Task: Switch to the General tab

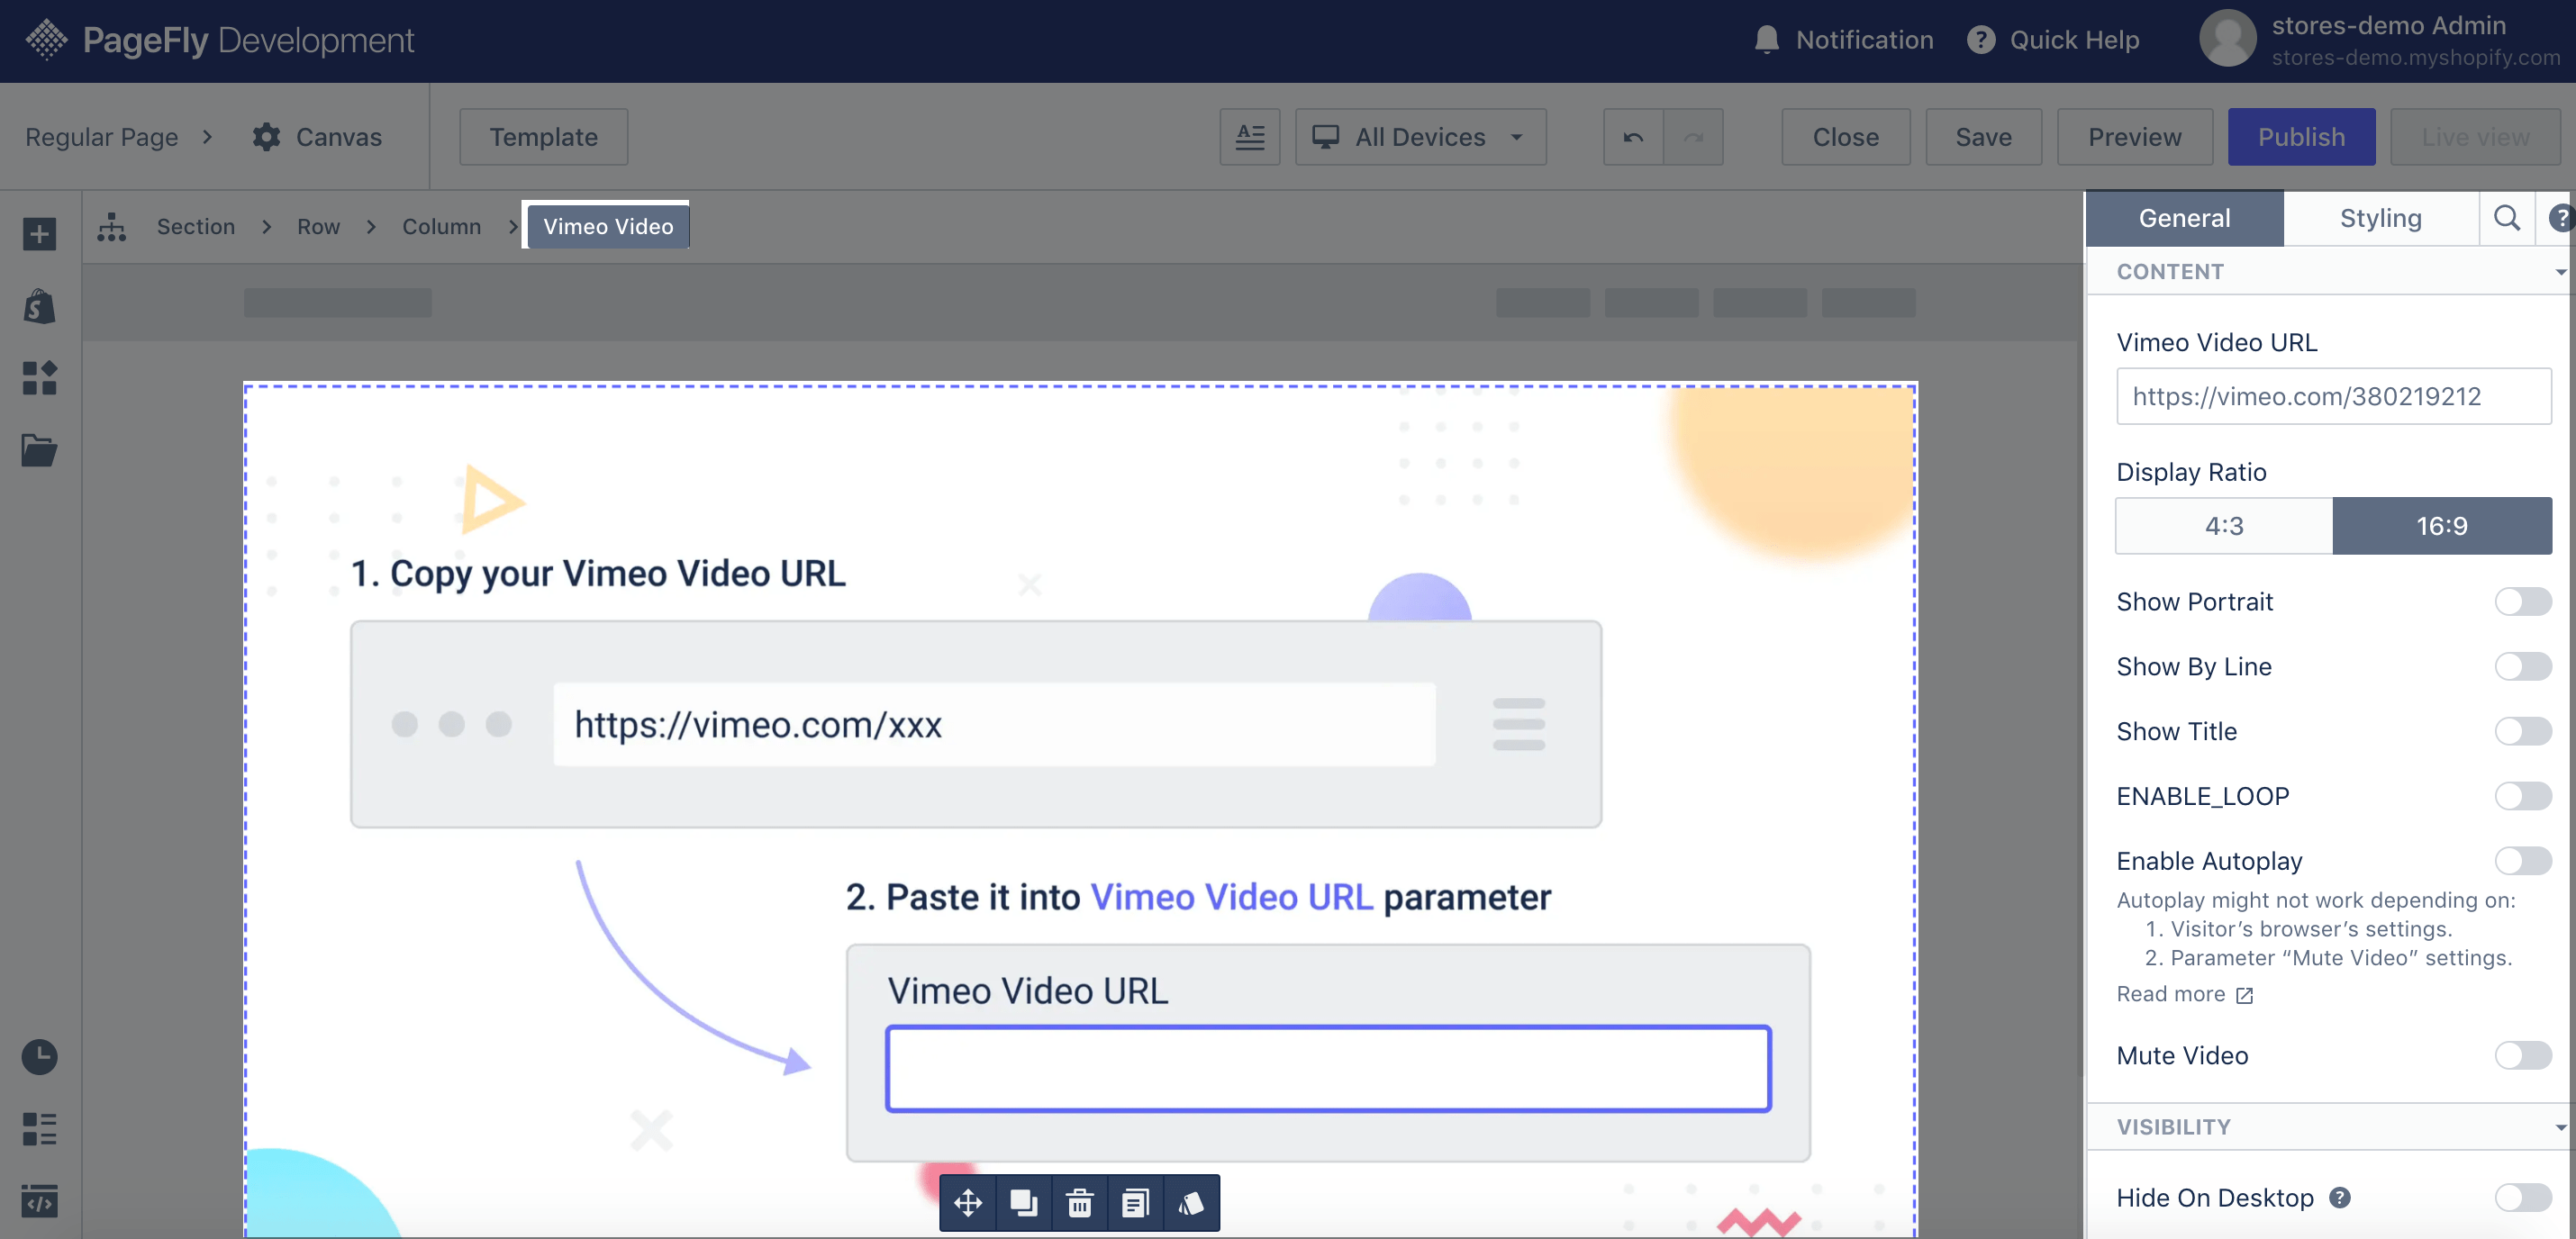Action: pyautogui.click(x=2184, y=218)
